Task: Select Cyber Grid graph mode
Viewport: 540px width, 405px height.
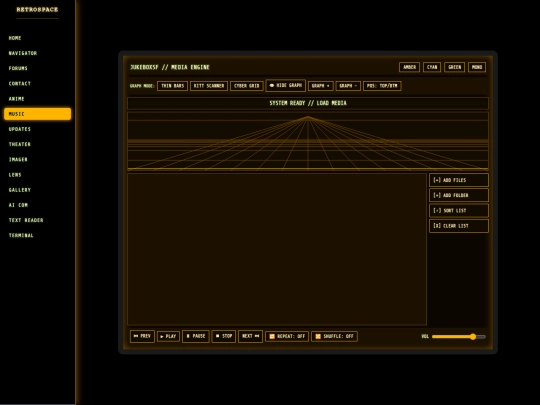Action: tap(247, 86)
